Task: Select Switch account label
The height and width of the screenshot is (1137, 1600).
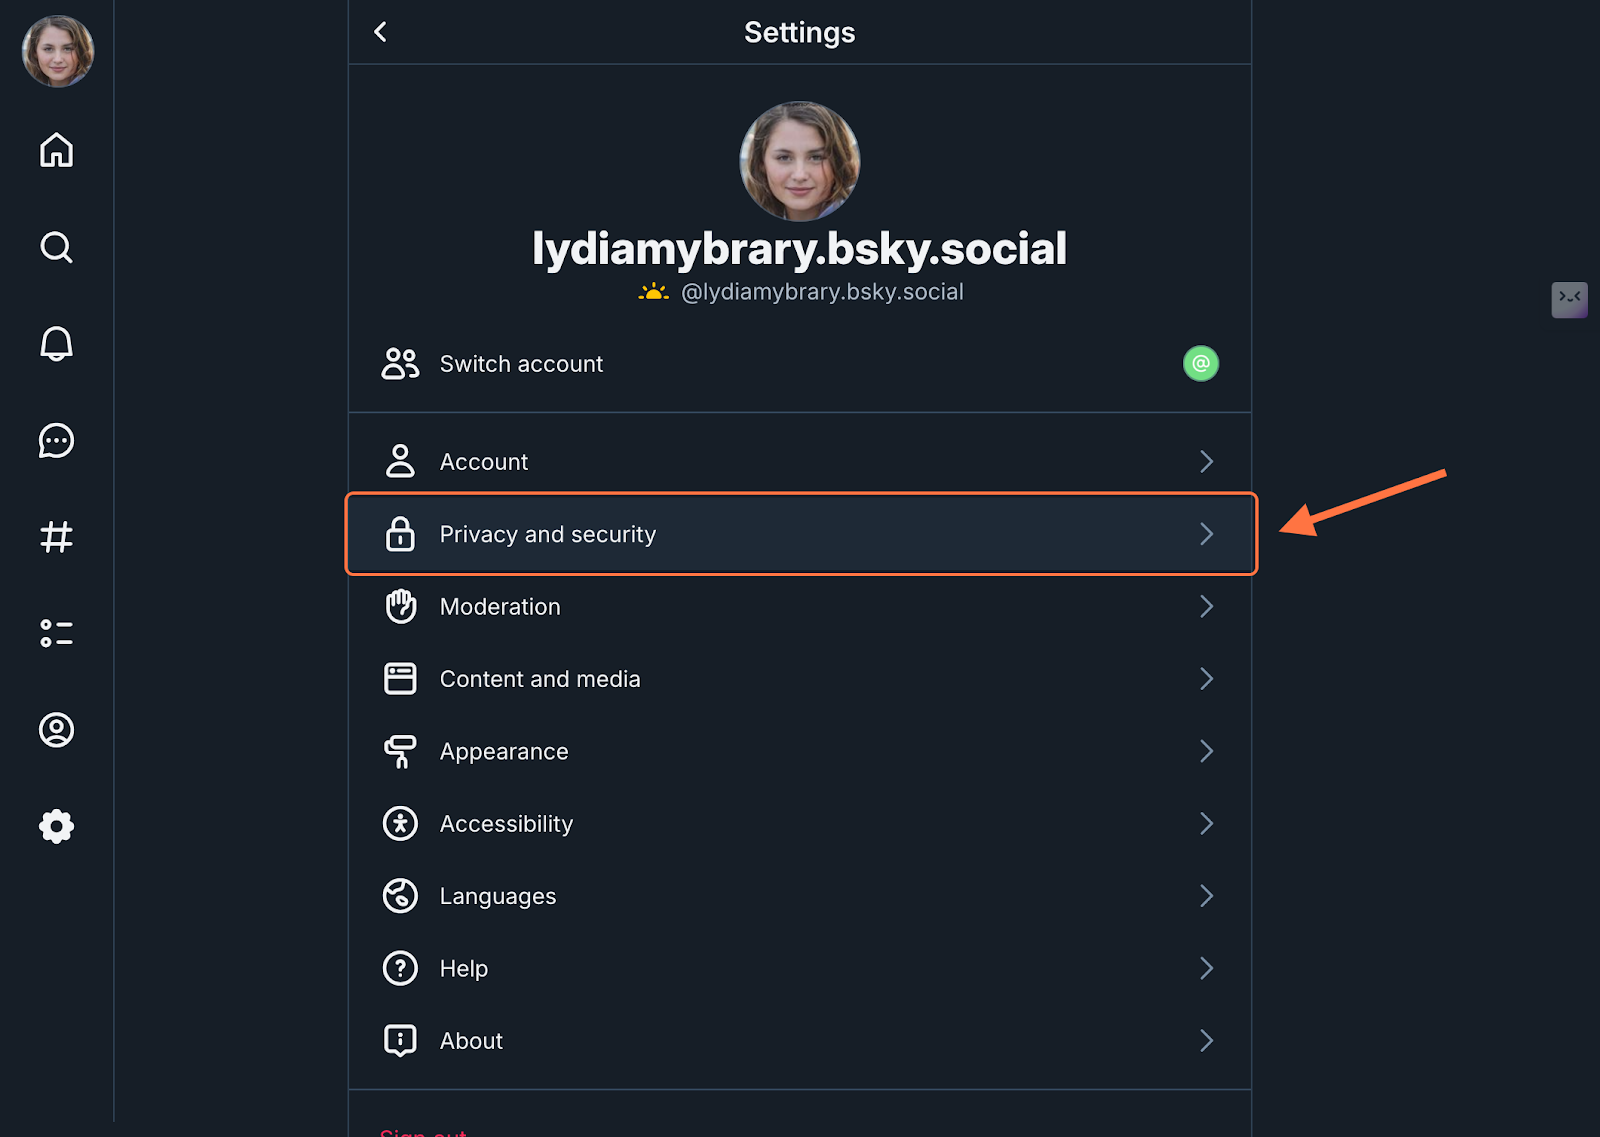Action: point(521,364)
